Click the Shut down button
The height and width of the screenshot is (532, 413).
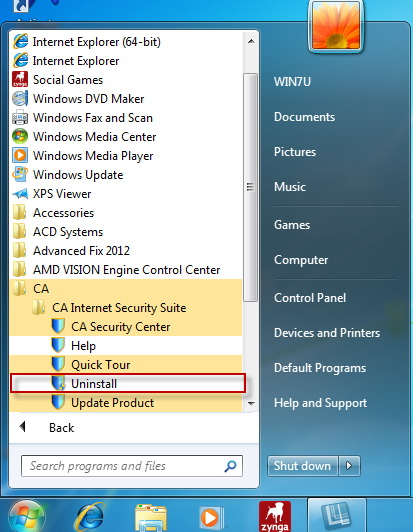302,466
